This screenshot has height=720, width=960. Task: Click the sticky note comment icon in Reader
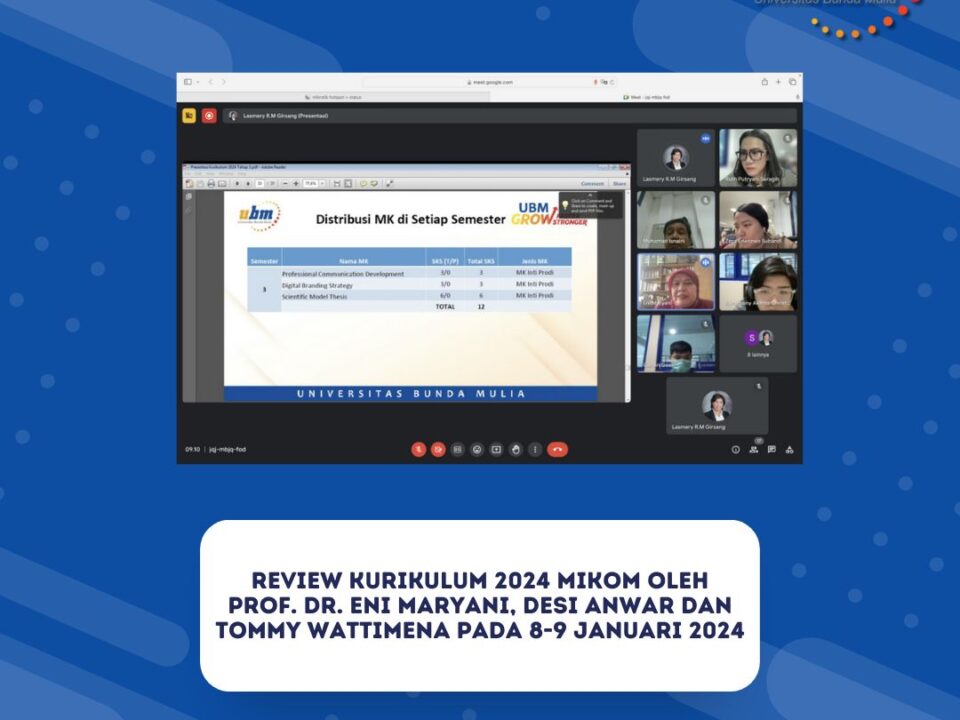pos(363,184)
